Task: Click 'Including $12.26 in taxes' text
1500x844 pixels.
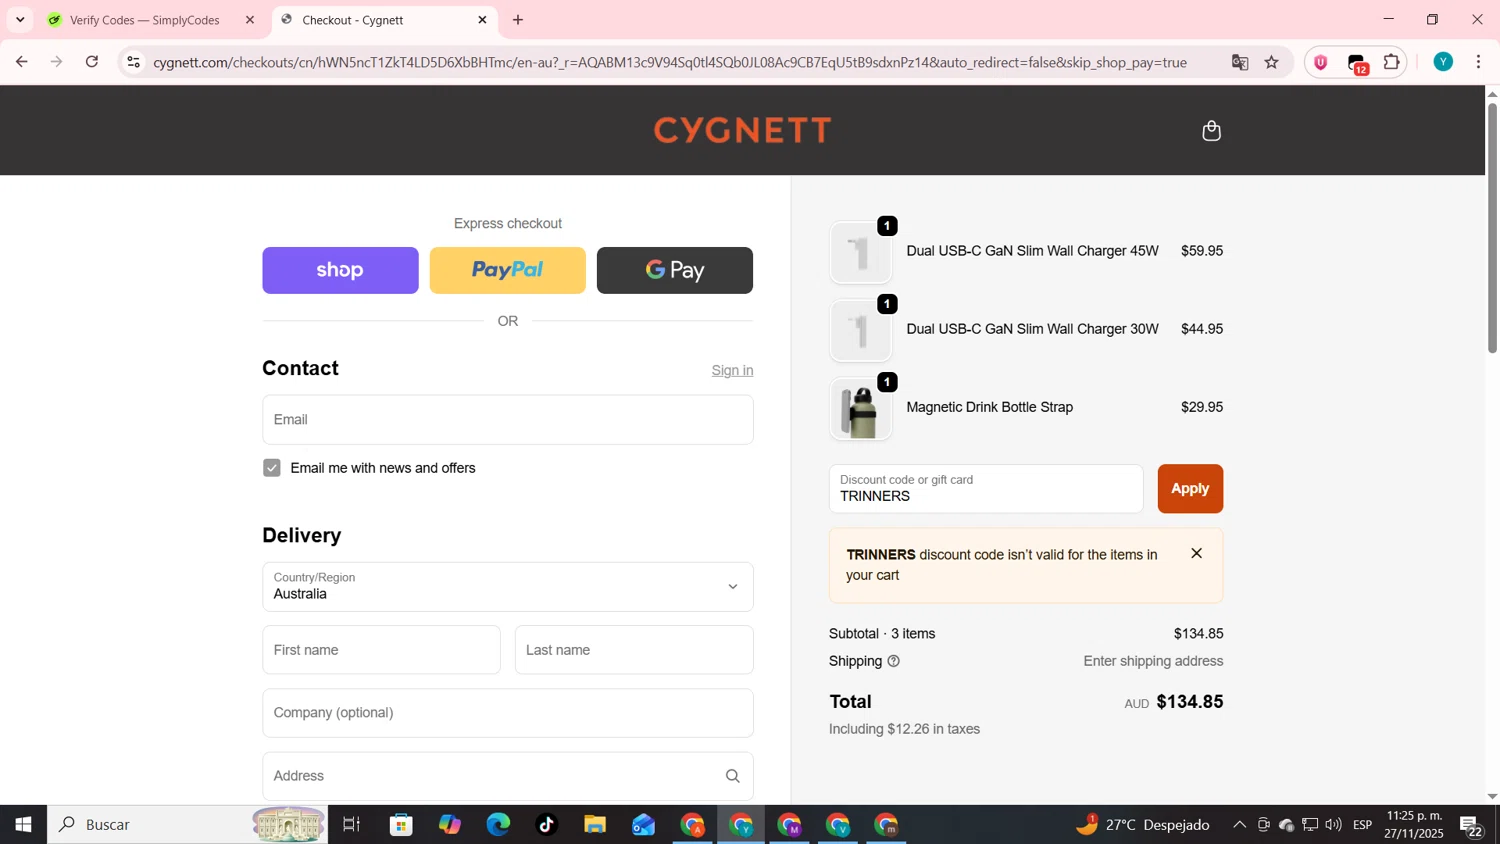Action: 904,729
